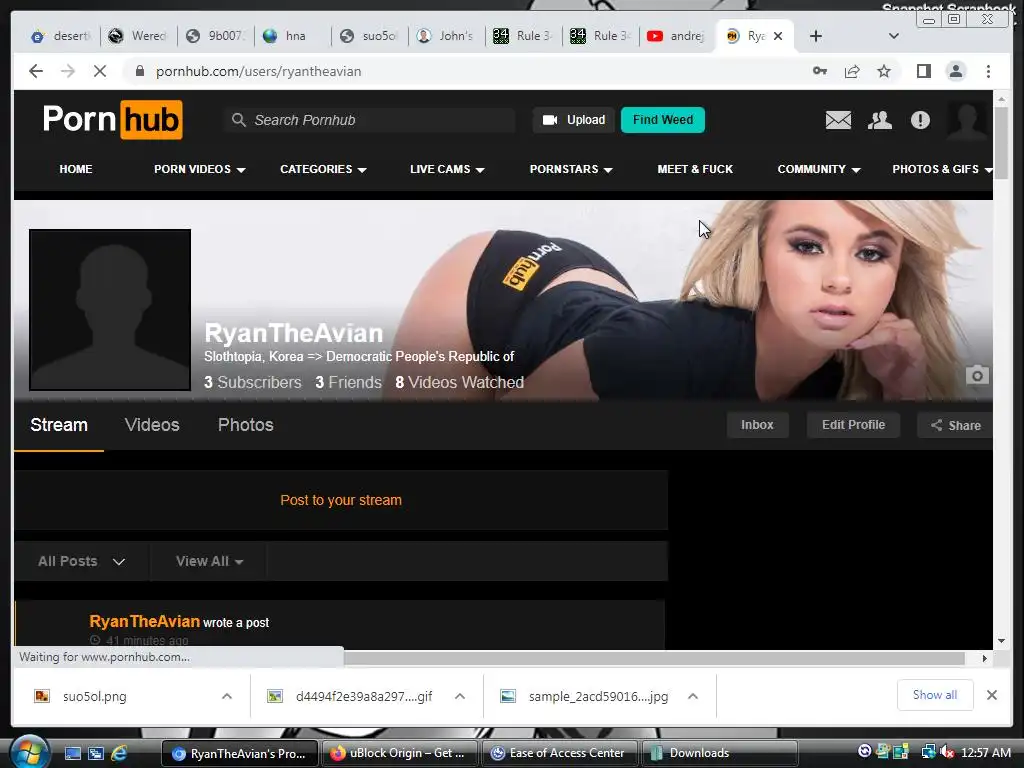Open Ease of Access Center taskbar window

tap(559, 753)
